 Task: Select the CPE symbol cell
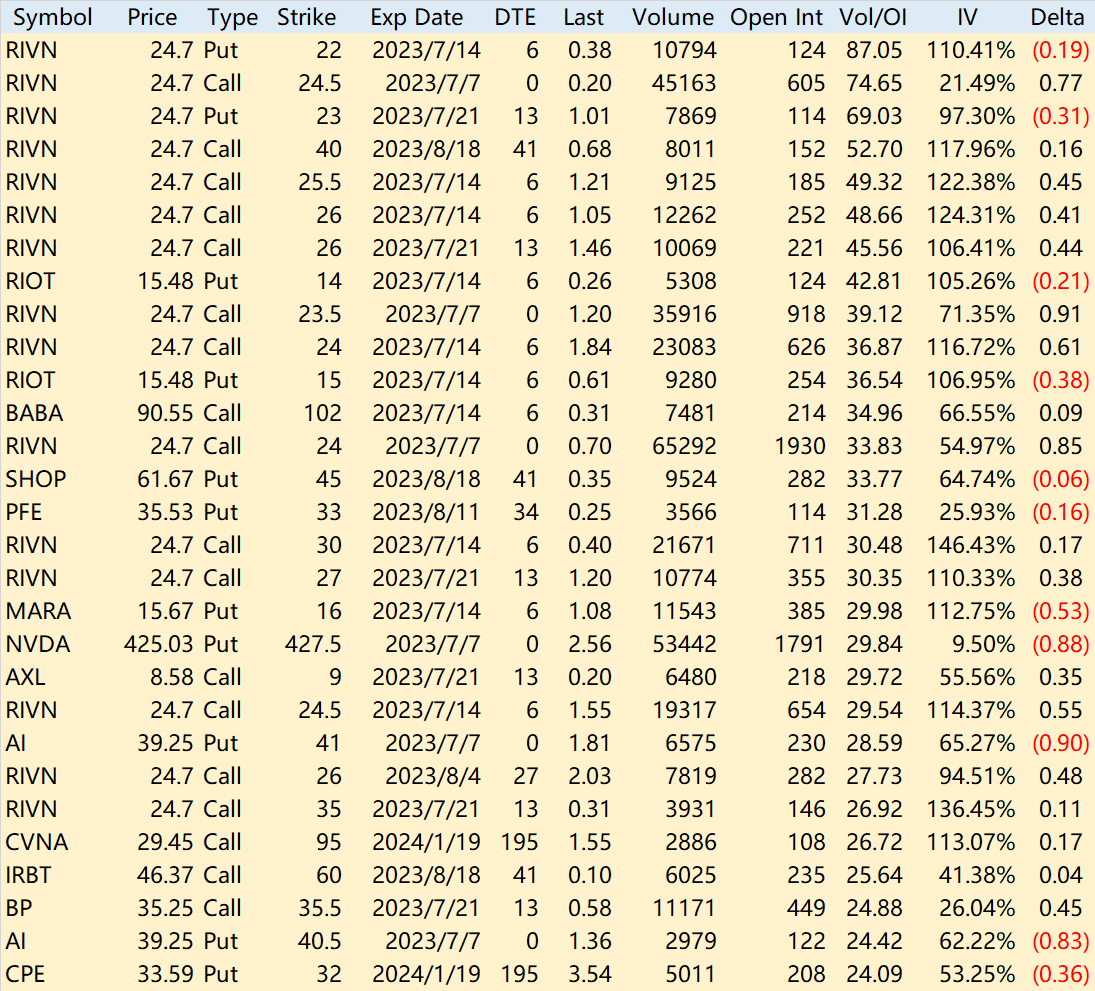(25, 974)
